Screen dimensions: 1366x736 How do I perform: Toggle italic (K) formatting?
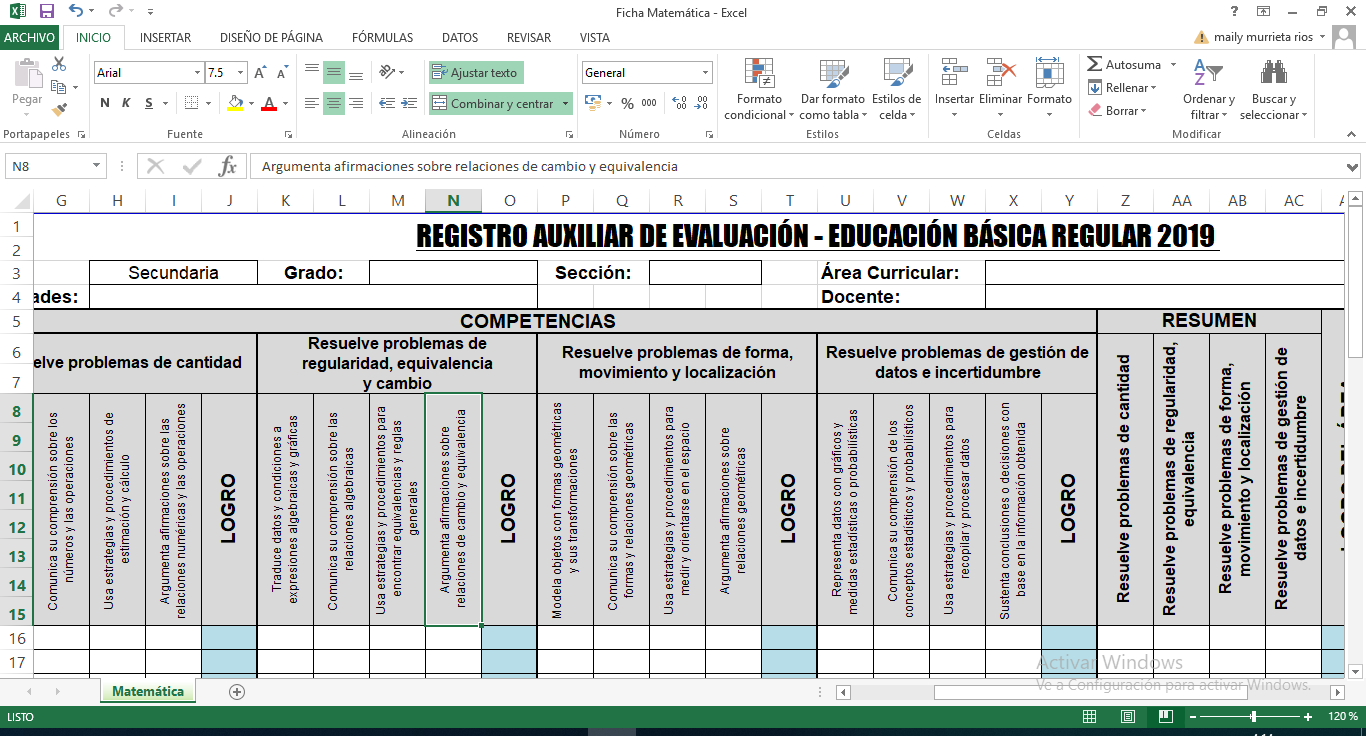tap(126, 103)
